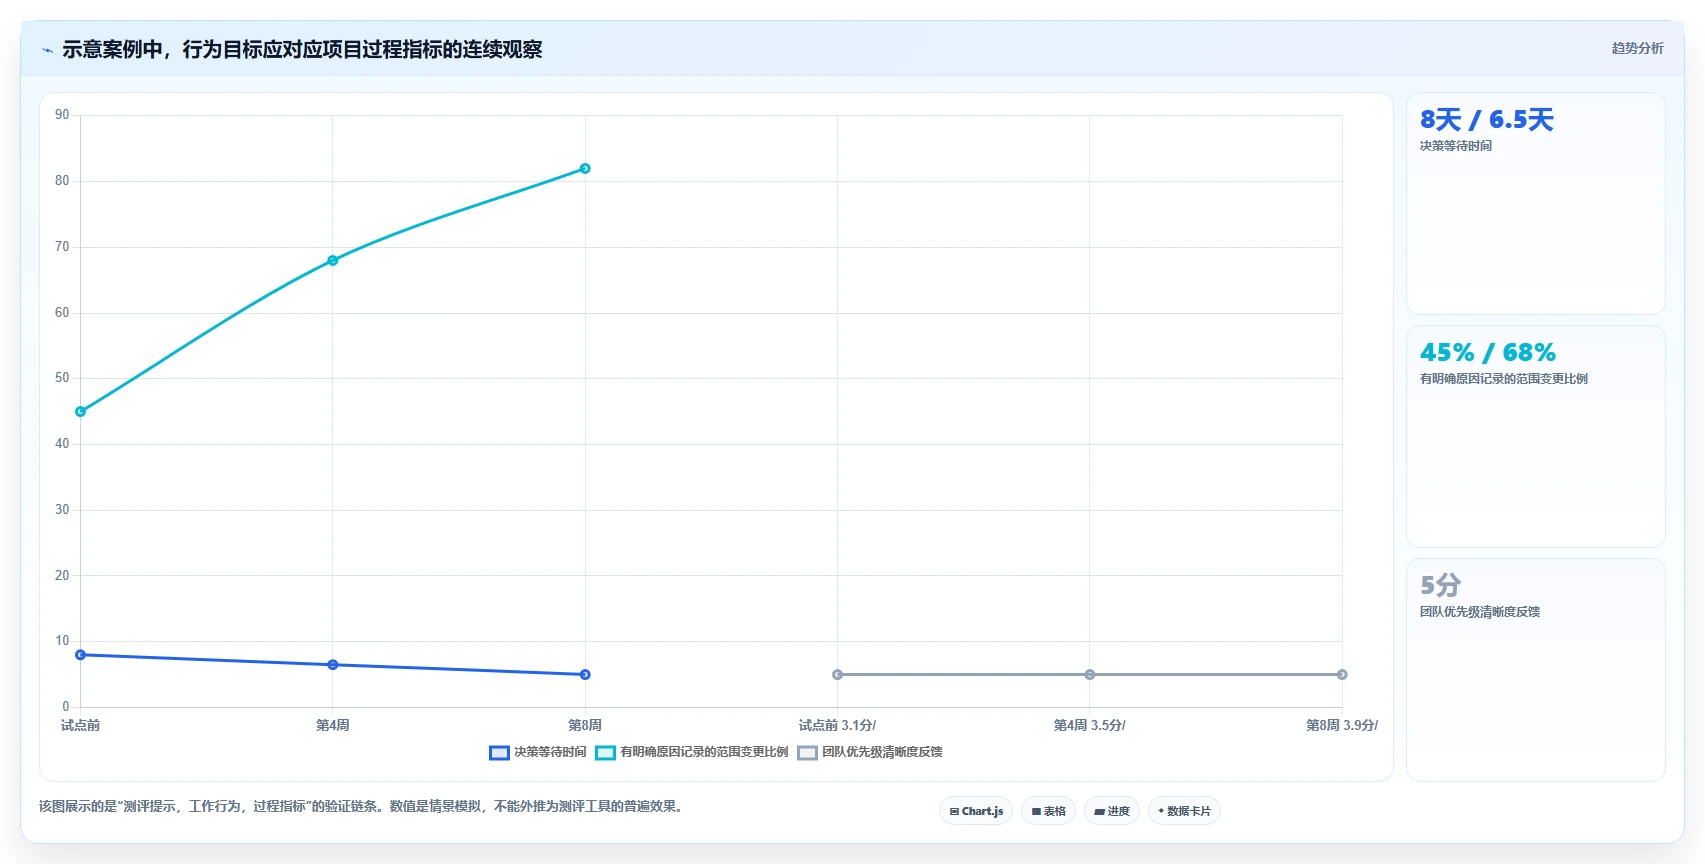
Task: Click the 50 y-axis value
Action: [x=62, y=378]
